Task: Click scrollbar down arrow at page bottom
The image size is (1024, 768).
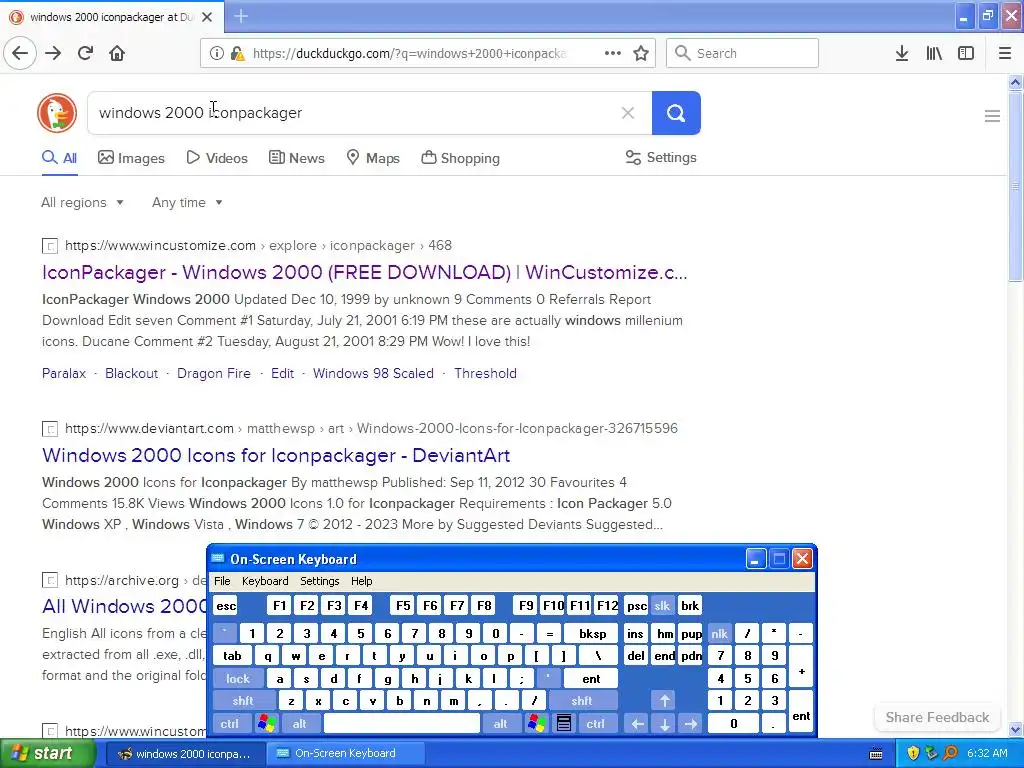Action: pyautogui.click(x=1016, y=729)
